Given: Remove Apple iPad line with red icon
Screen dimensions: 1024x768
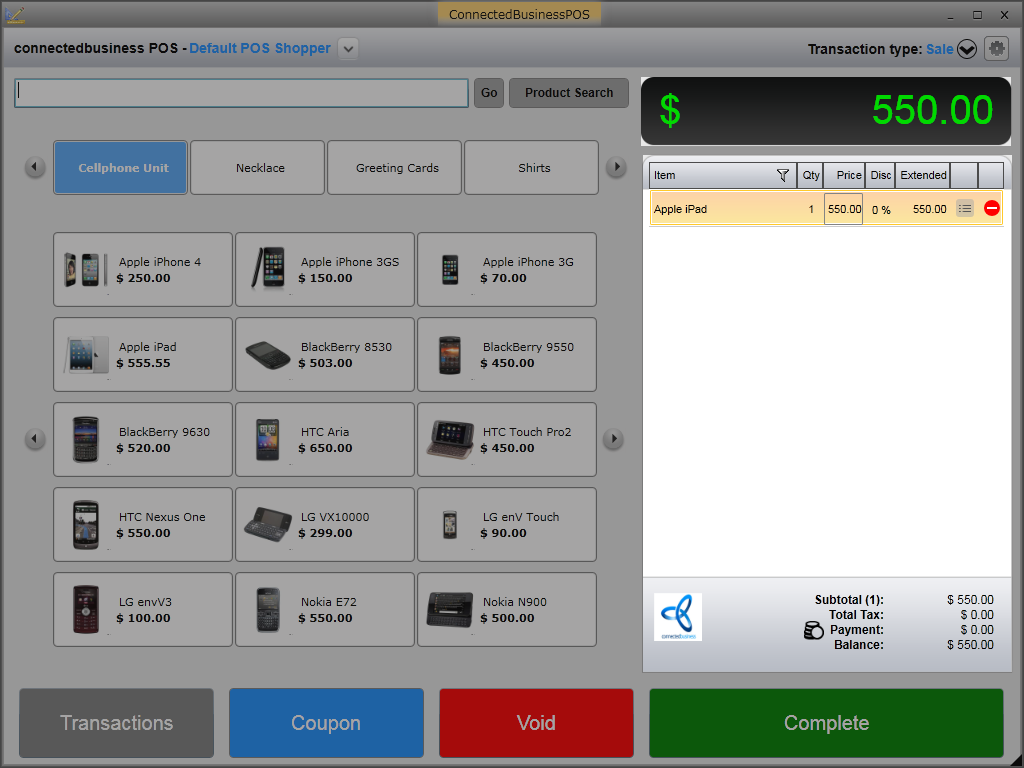Looking at the screenshot, I should [991, 208].
